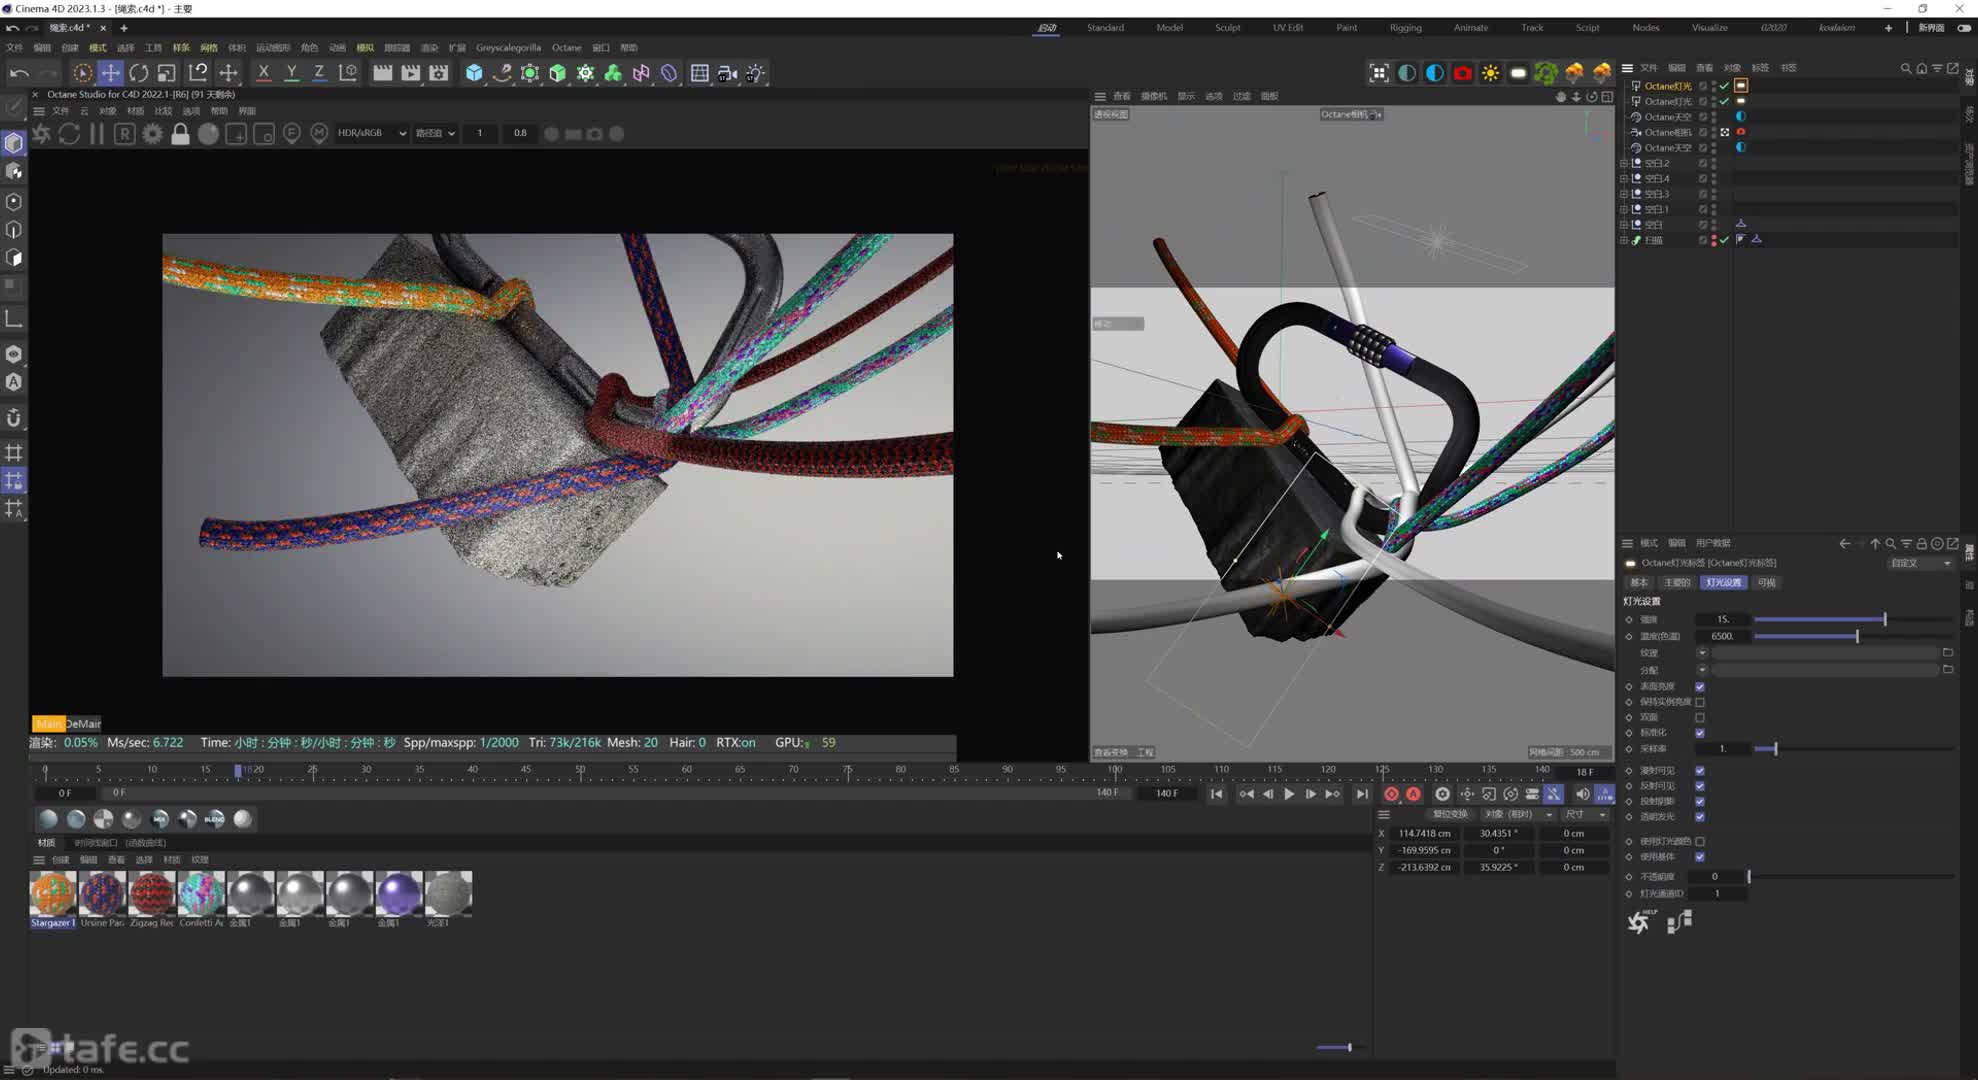Play the animation forward
This screenshot has width=1978, height=1080.
[1289, 794]
